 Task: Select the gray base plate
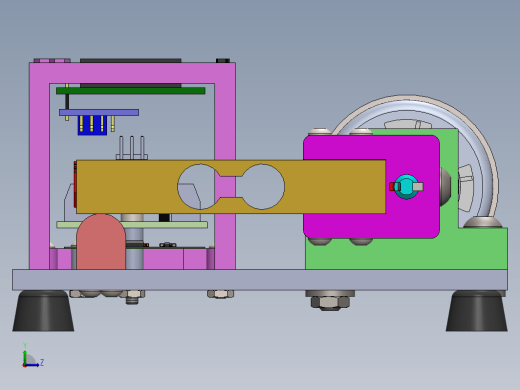point(260,280)
